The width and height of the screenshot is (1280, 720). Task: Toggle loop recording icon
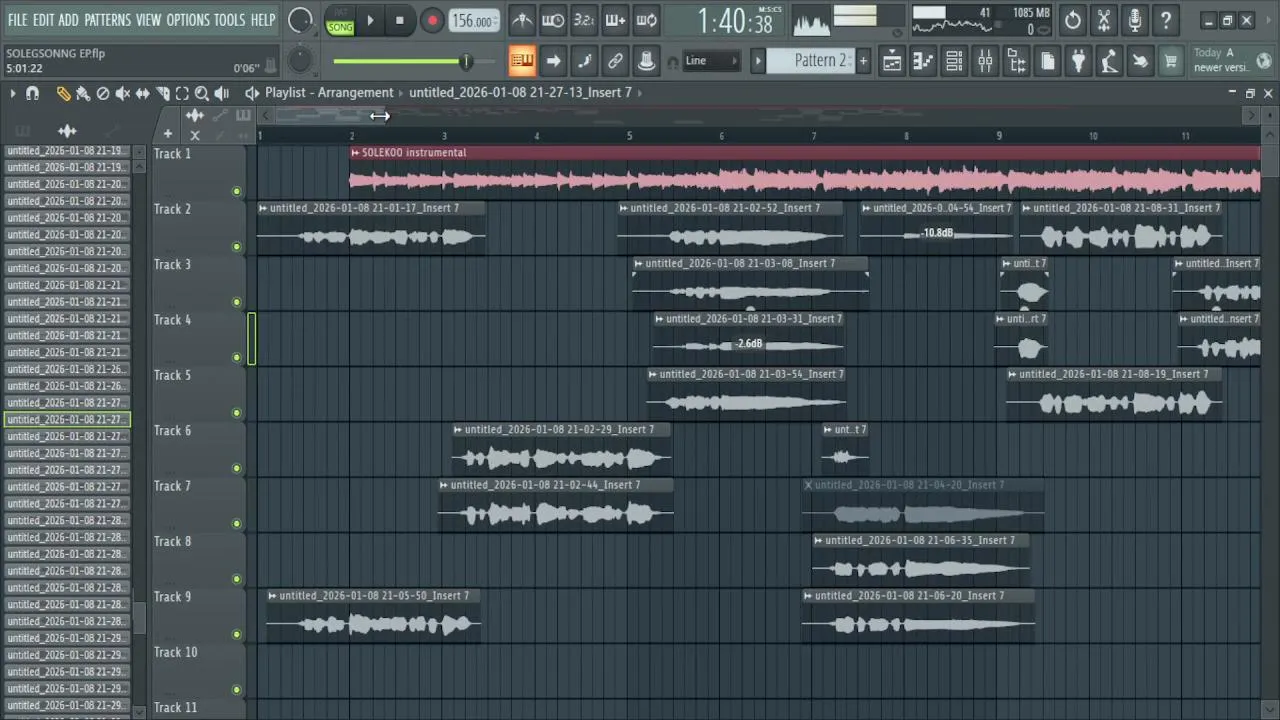[647, 20]
